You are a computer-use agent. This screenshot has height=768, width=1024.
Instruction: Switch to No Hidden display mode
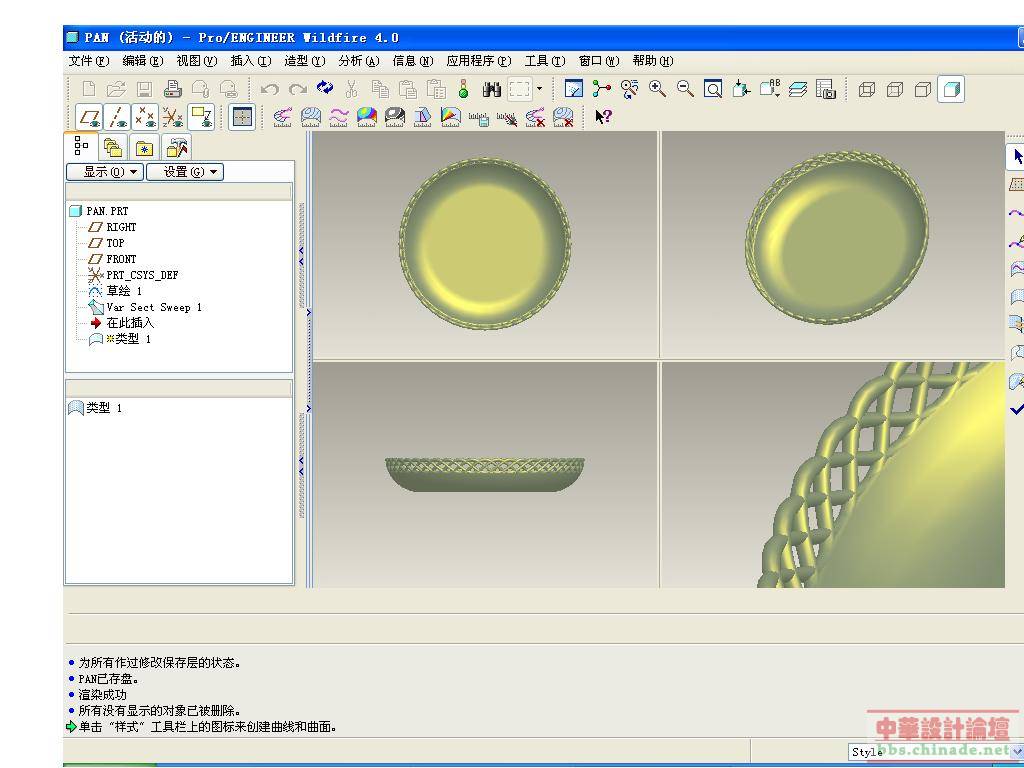tap(922, 89)
